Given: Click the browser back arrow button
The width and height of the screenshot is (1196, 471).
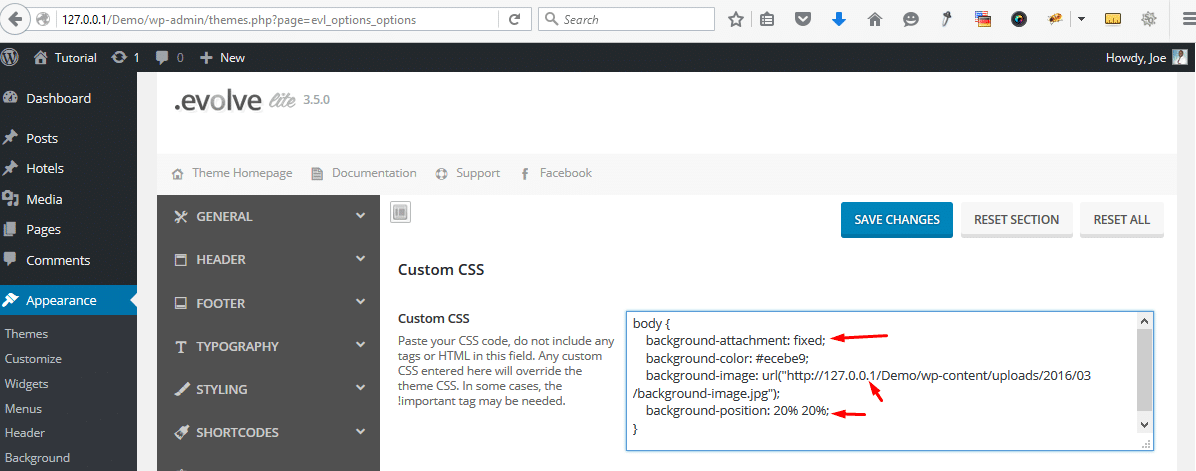Looking at the screenshot, I should coord(17,19).
